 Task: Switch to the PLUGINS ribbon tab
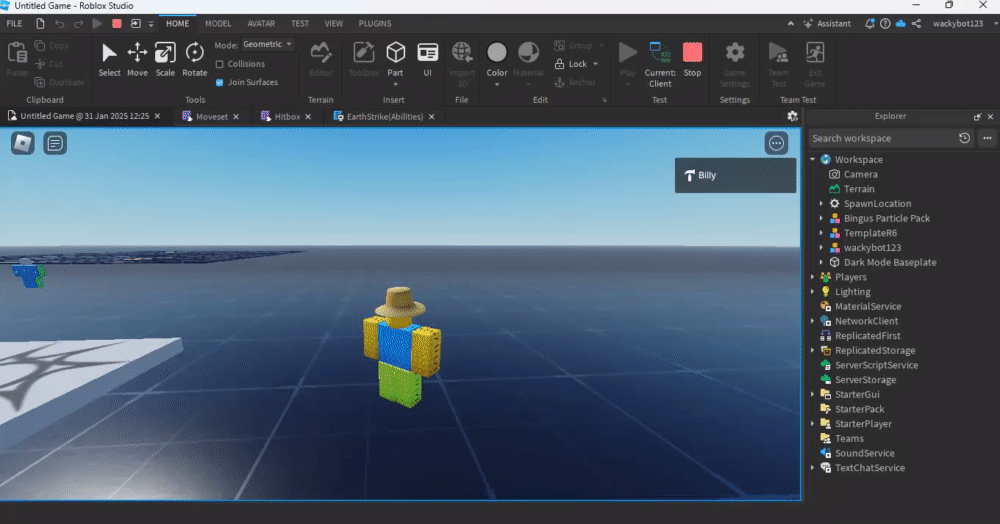(x=375, y=24)
